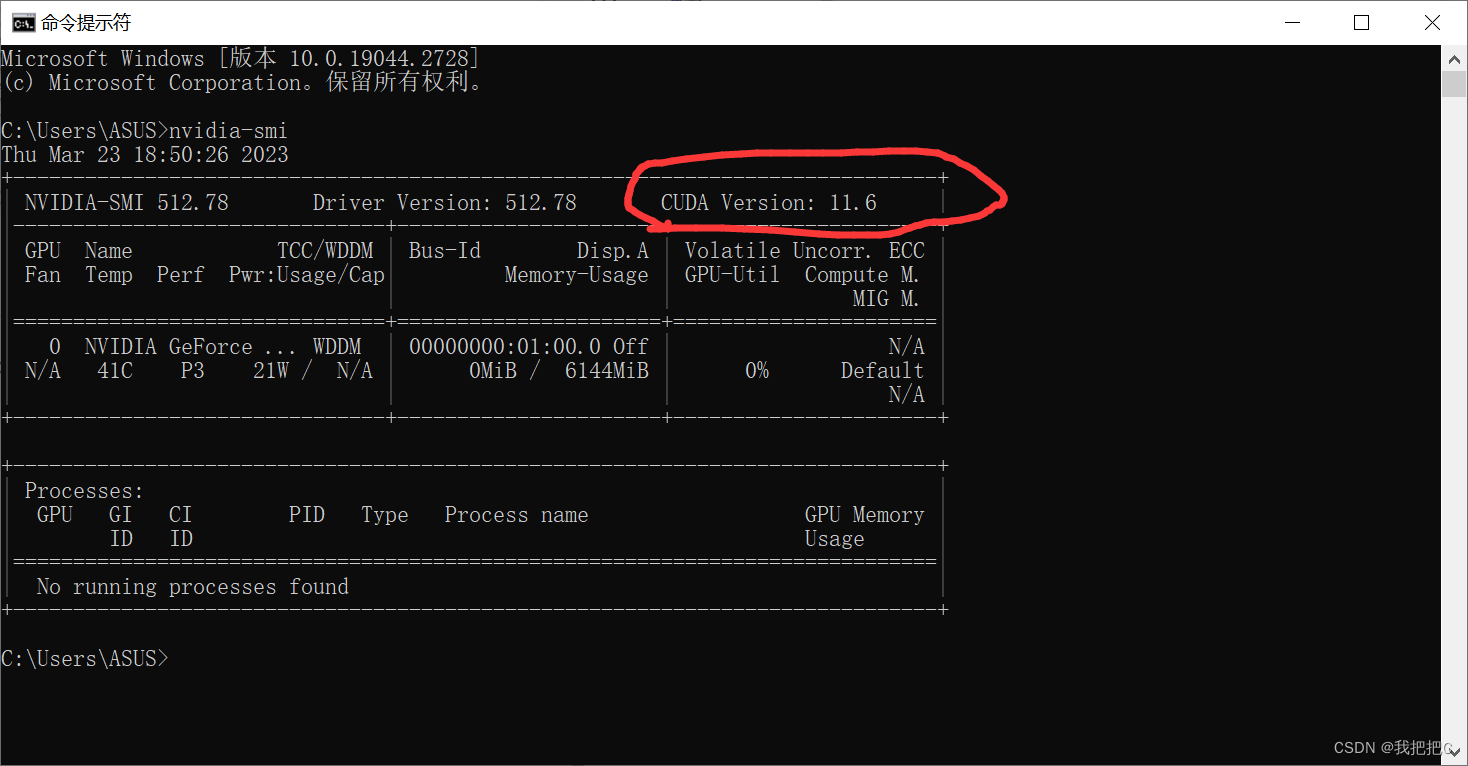Click the Microsoft Windows version line
The image size is (1468, 766).
coord(240,58)
